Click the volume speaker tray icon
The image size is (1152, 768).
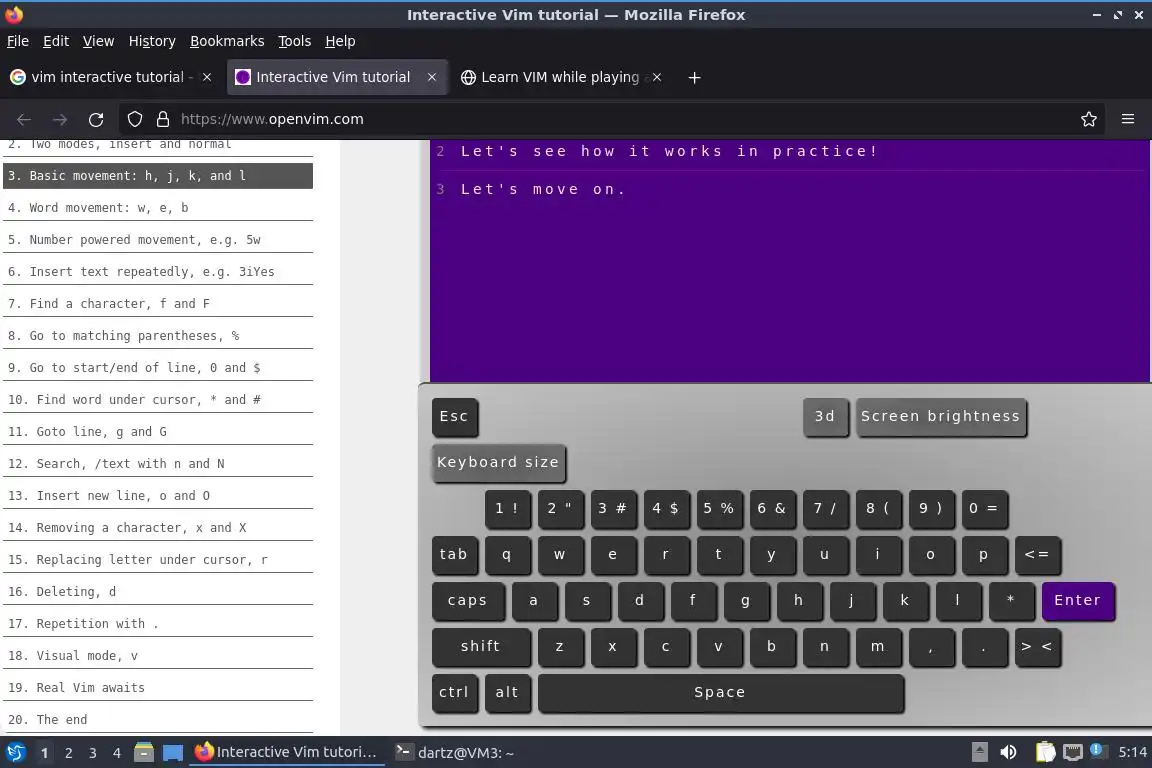point(1008,752)
